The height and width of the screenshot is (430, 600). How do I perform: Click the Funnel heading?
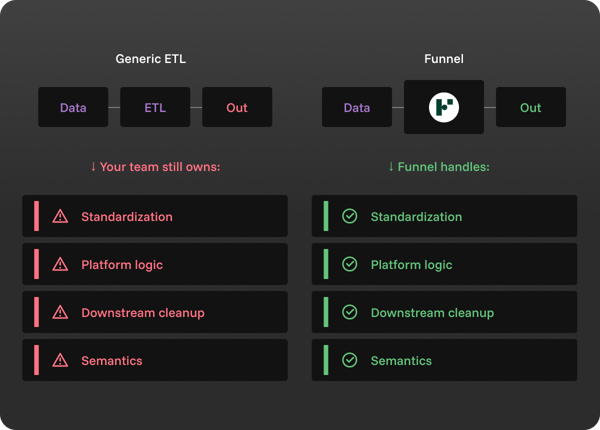pos(444,59)
